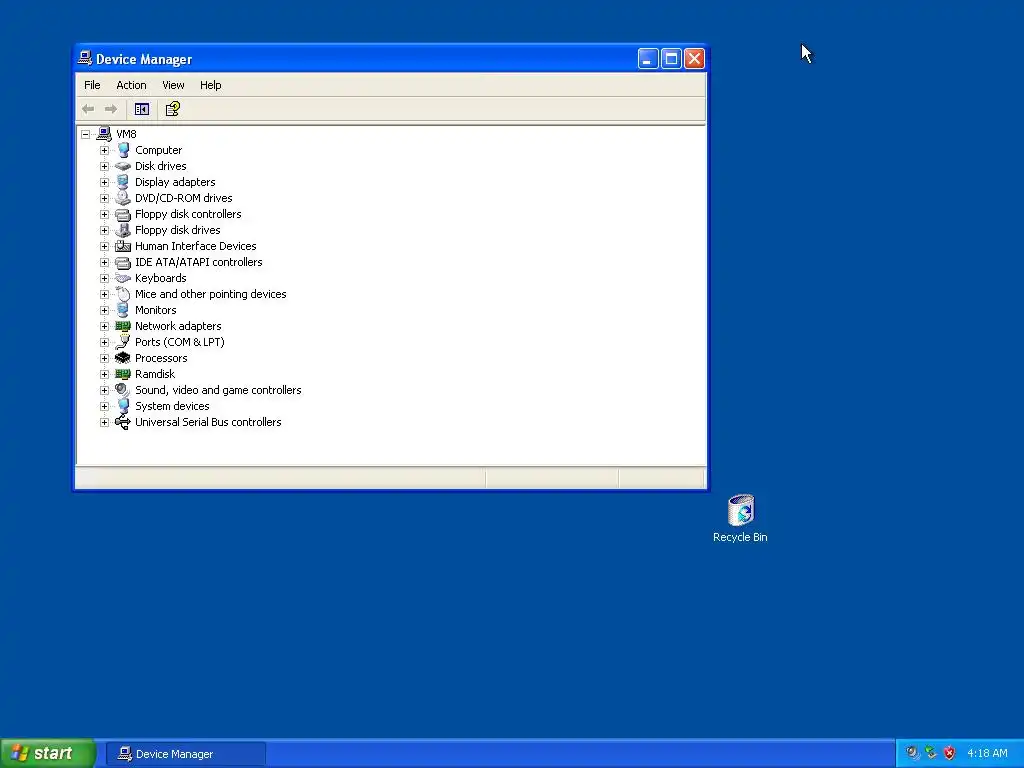This screenshot has height=768, width=1024.
Task: Click the Universal Serial Bus controllers icon
Action: coord(123,422)
